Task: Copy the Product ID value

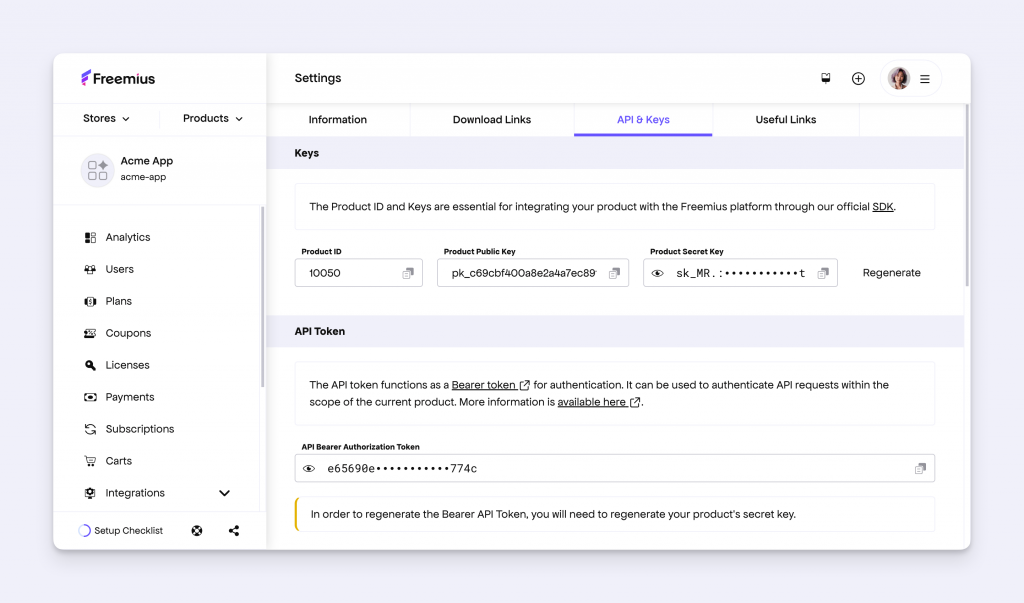Action: click(408, 273)
